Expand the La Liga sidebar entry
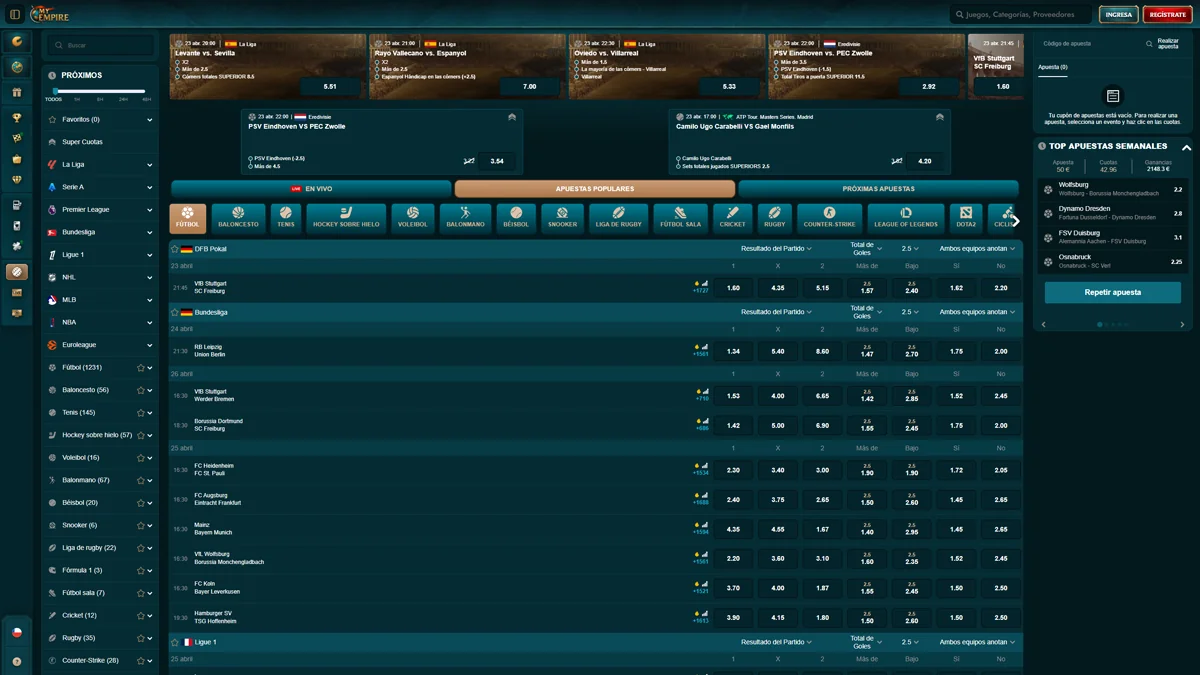 pyautogui.click(x=150, y=165)
